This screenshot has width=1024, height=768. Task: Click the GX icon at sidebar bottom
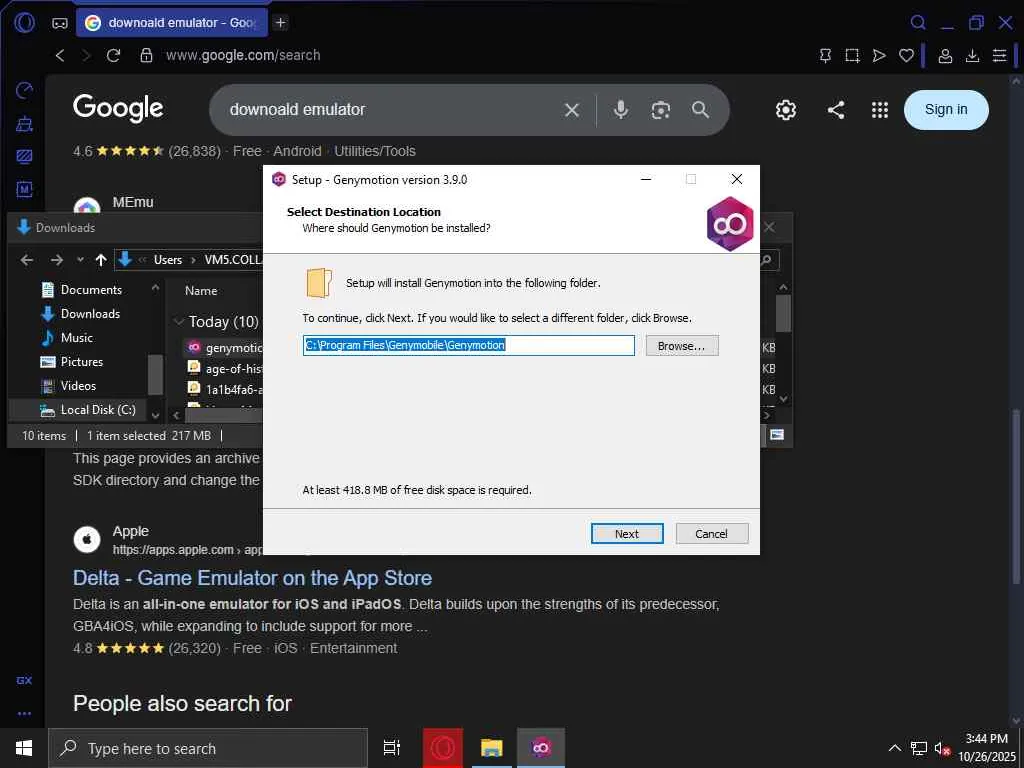pos(24,680)
